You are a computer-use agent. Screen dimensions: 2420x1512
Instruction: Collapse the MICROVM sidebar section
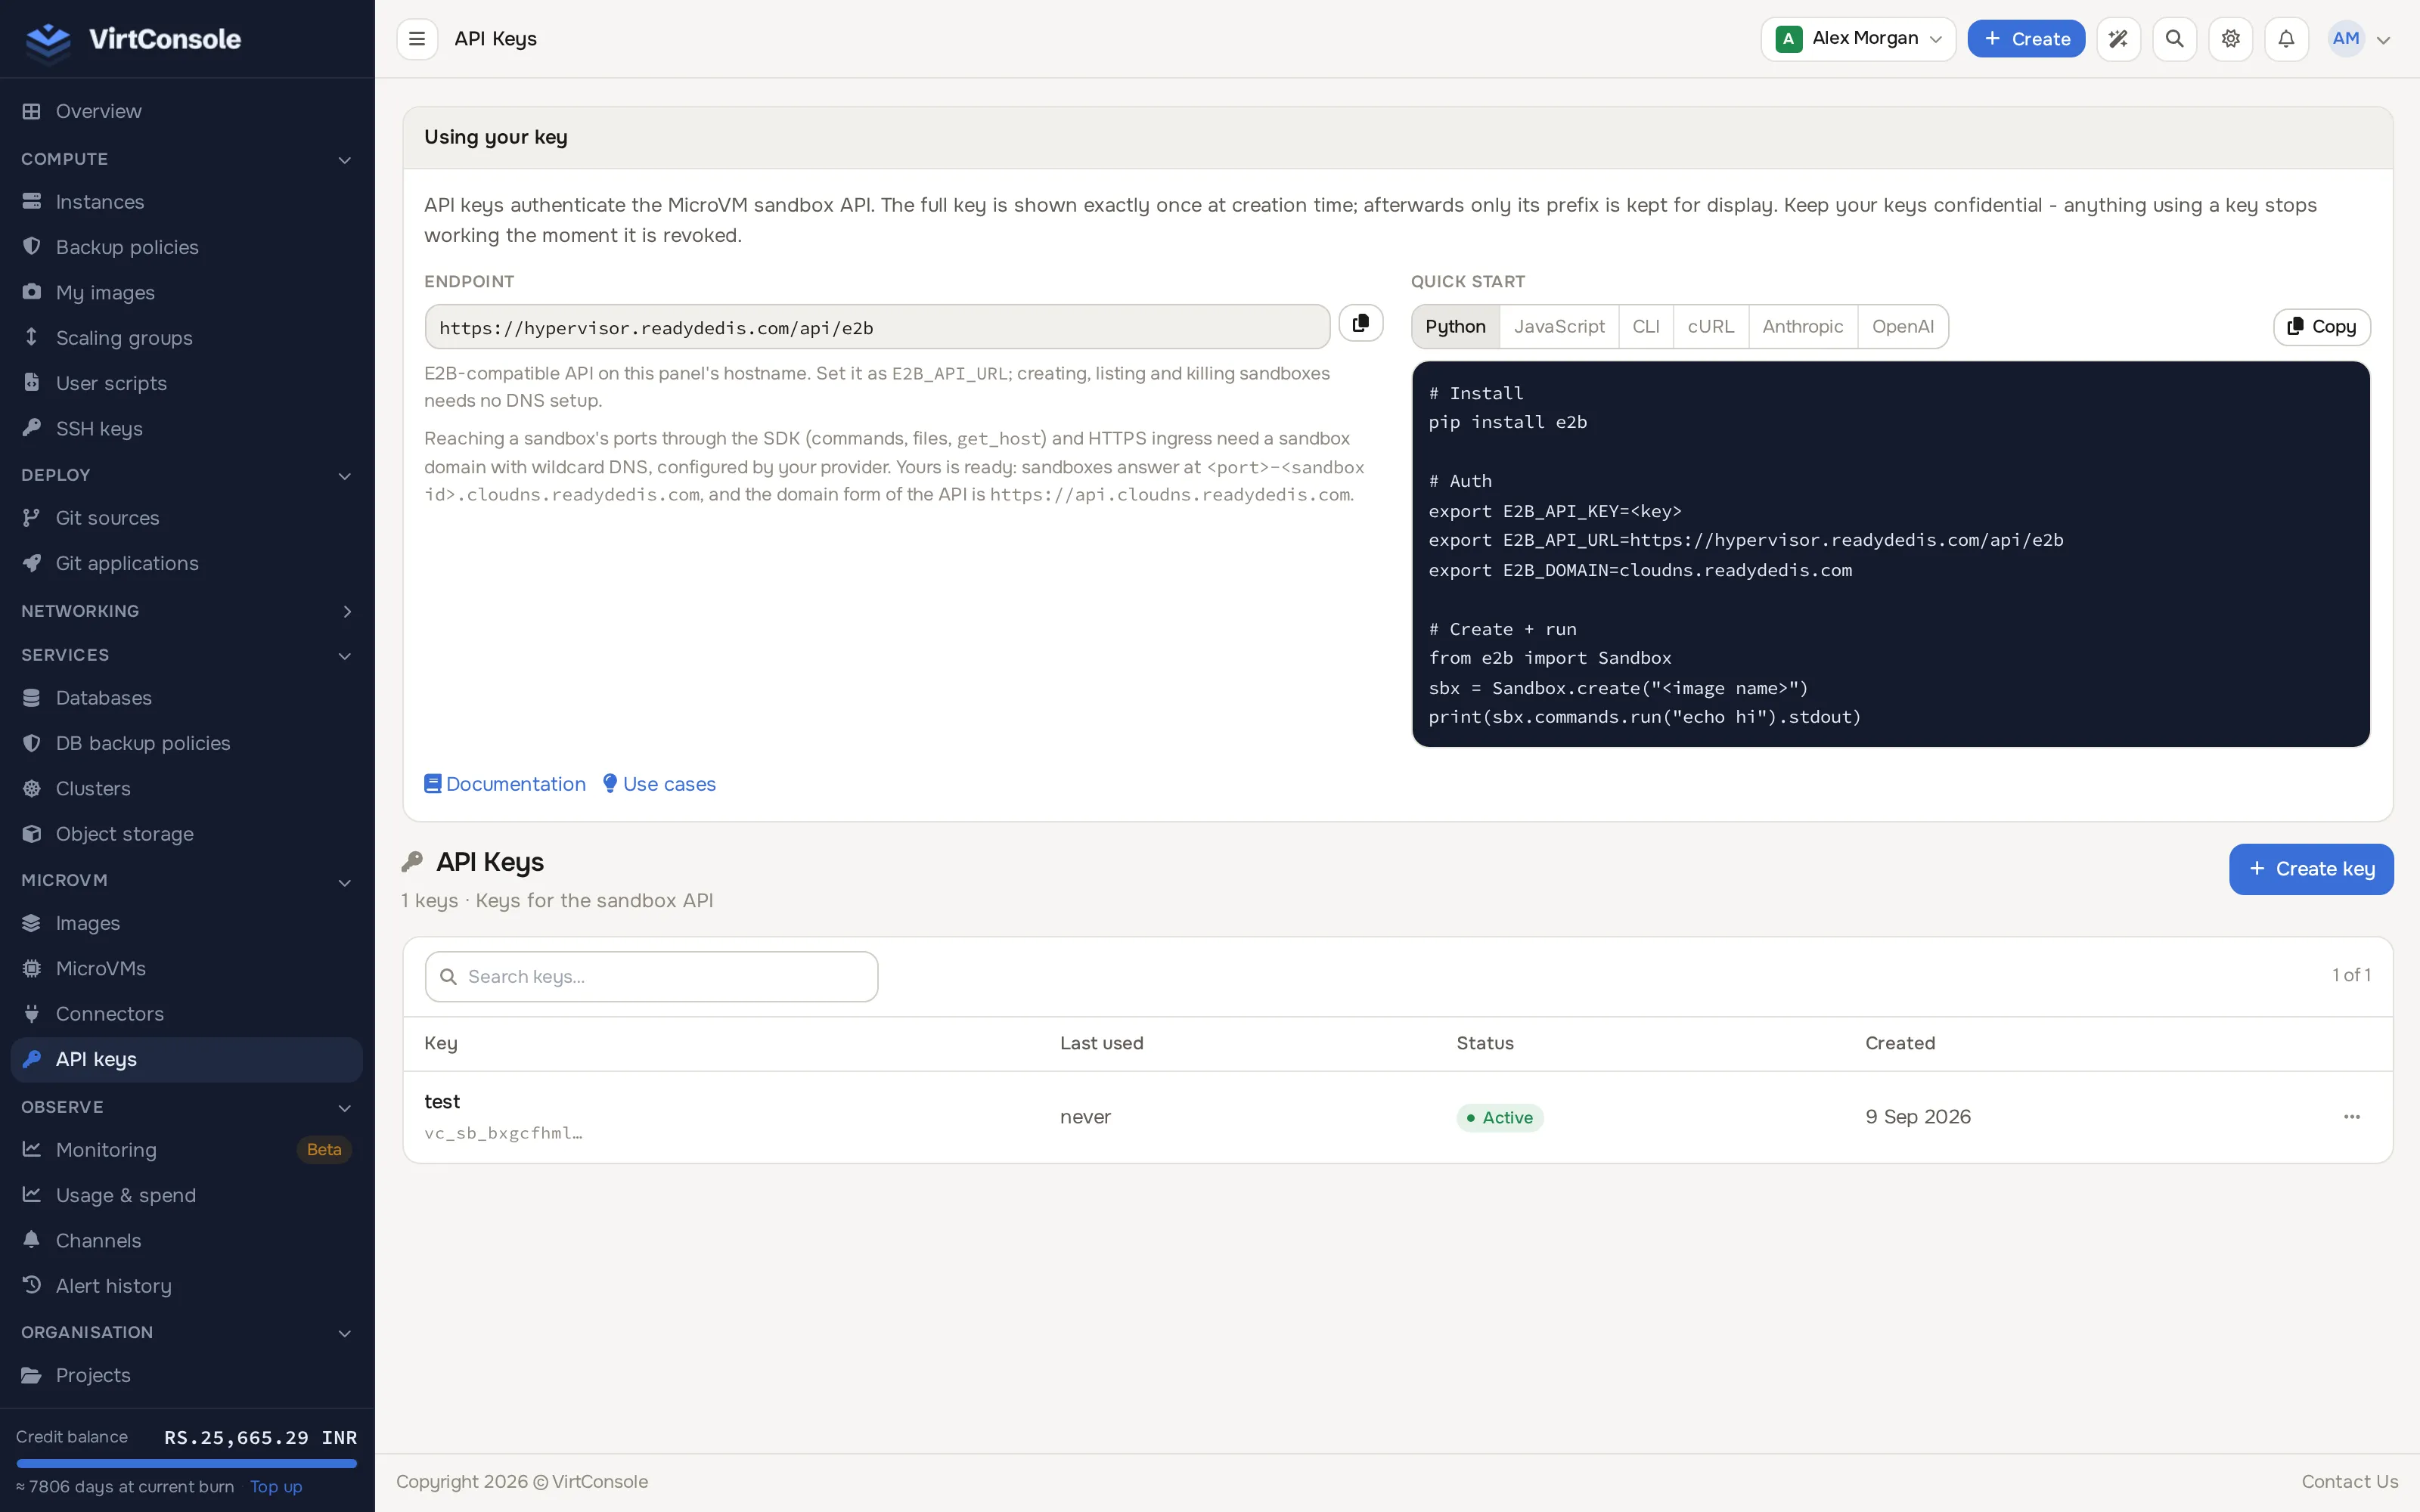click(x=187, y=881)
